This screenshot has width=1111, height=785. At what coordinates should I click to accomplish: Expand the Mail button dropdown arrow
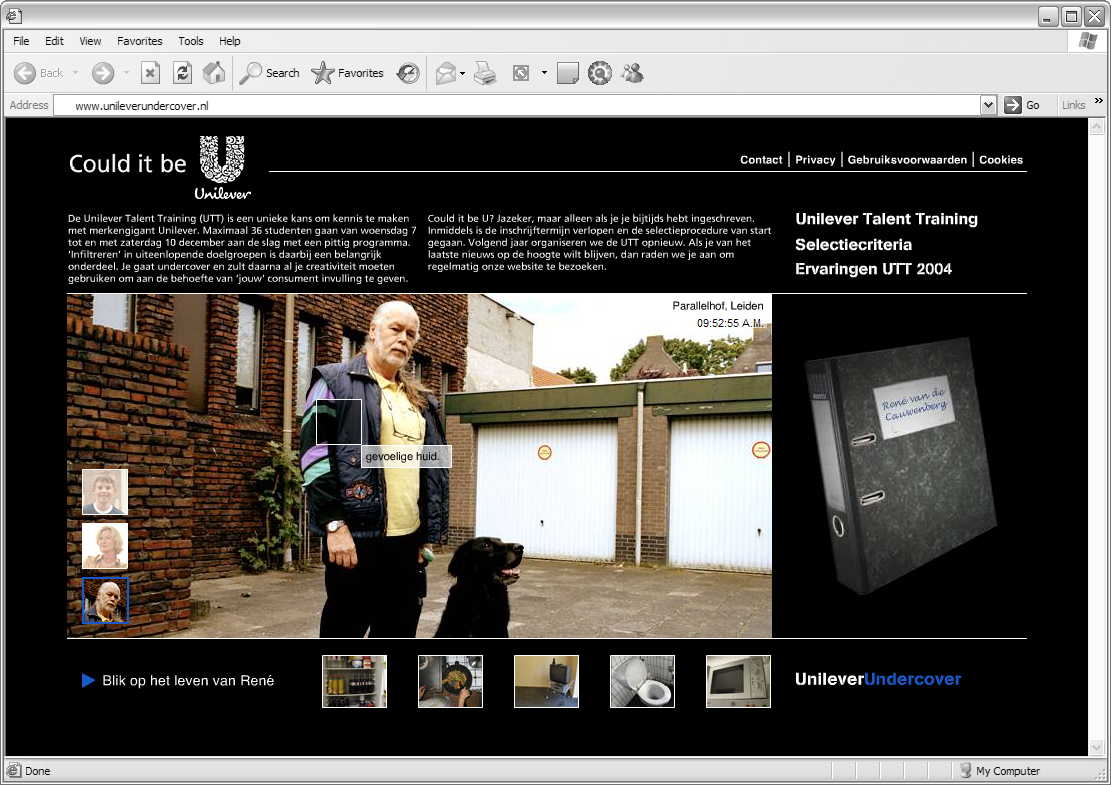[x=463, y=74]
